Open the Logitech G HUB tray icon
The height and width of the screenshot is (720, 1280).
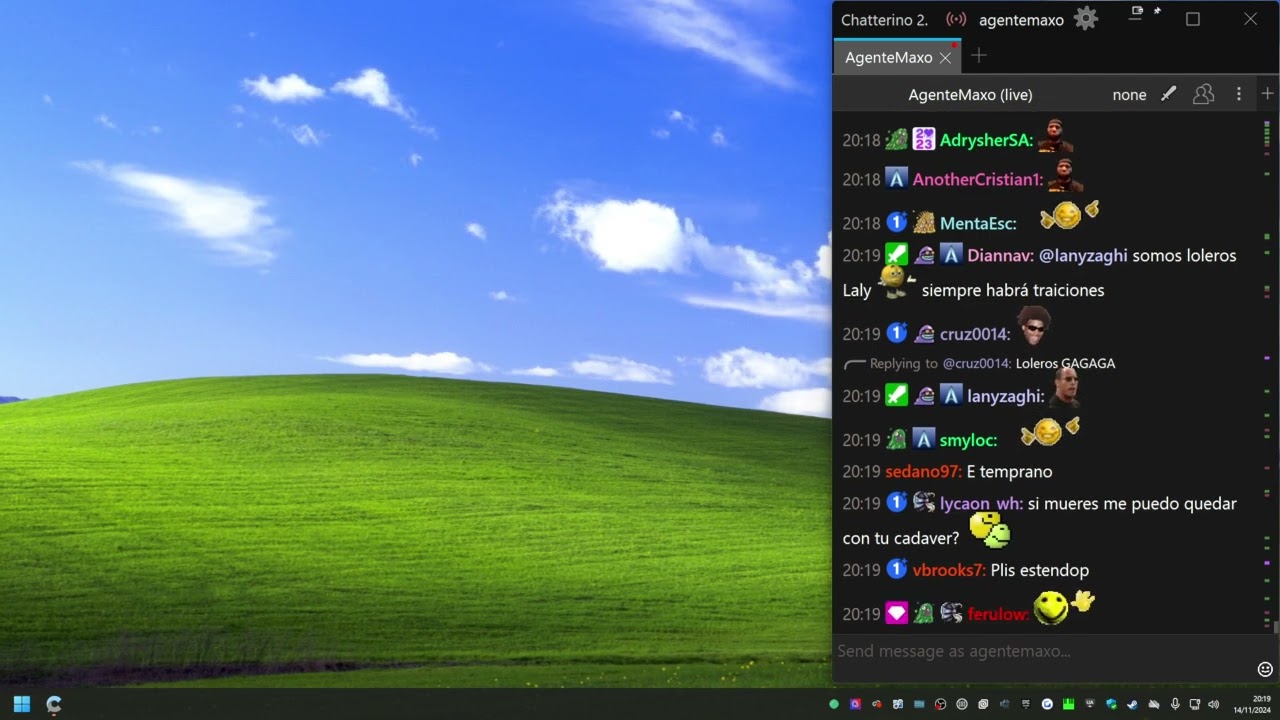pyautogui.click(x=1047, y=704)
